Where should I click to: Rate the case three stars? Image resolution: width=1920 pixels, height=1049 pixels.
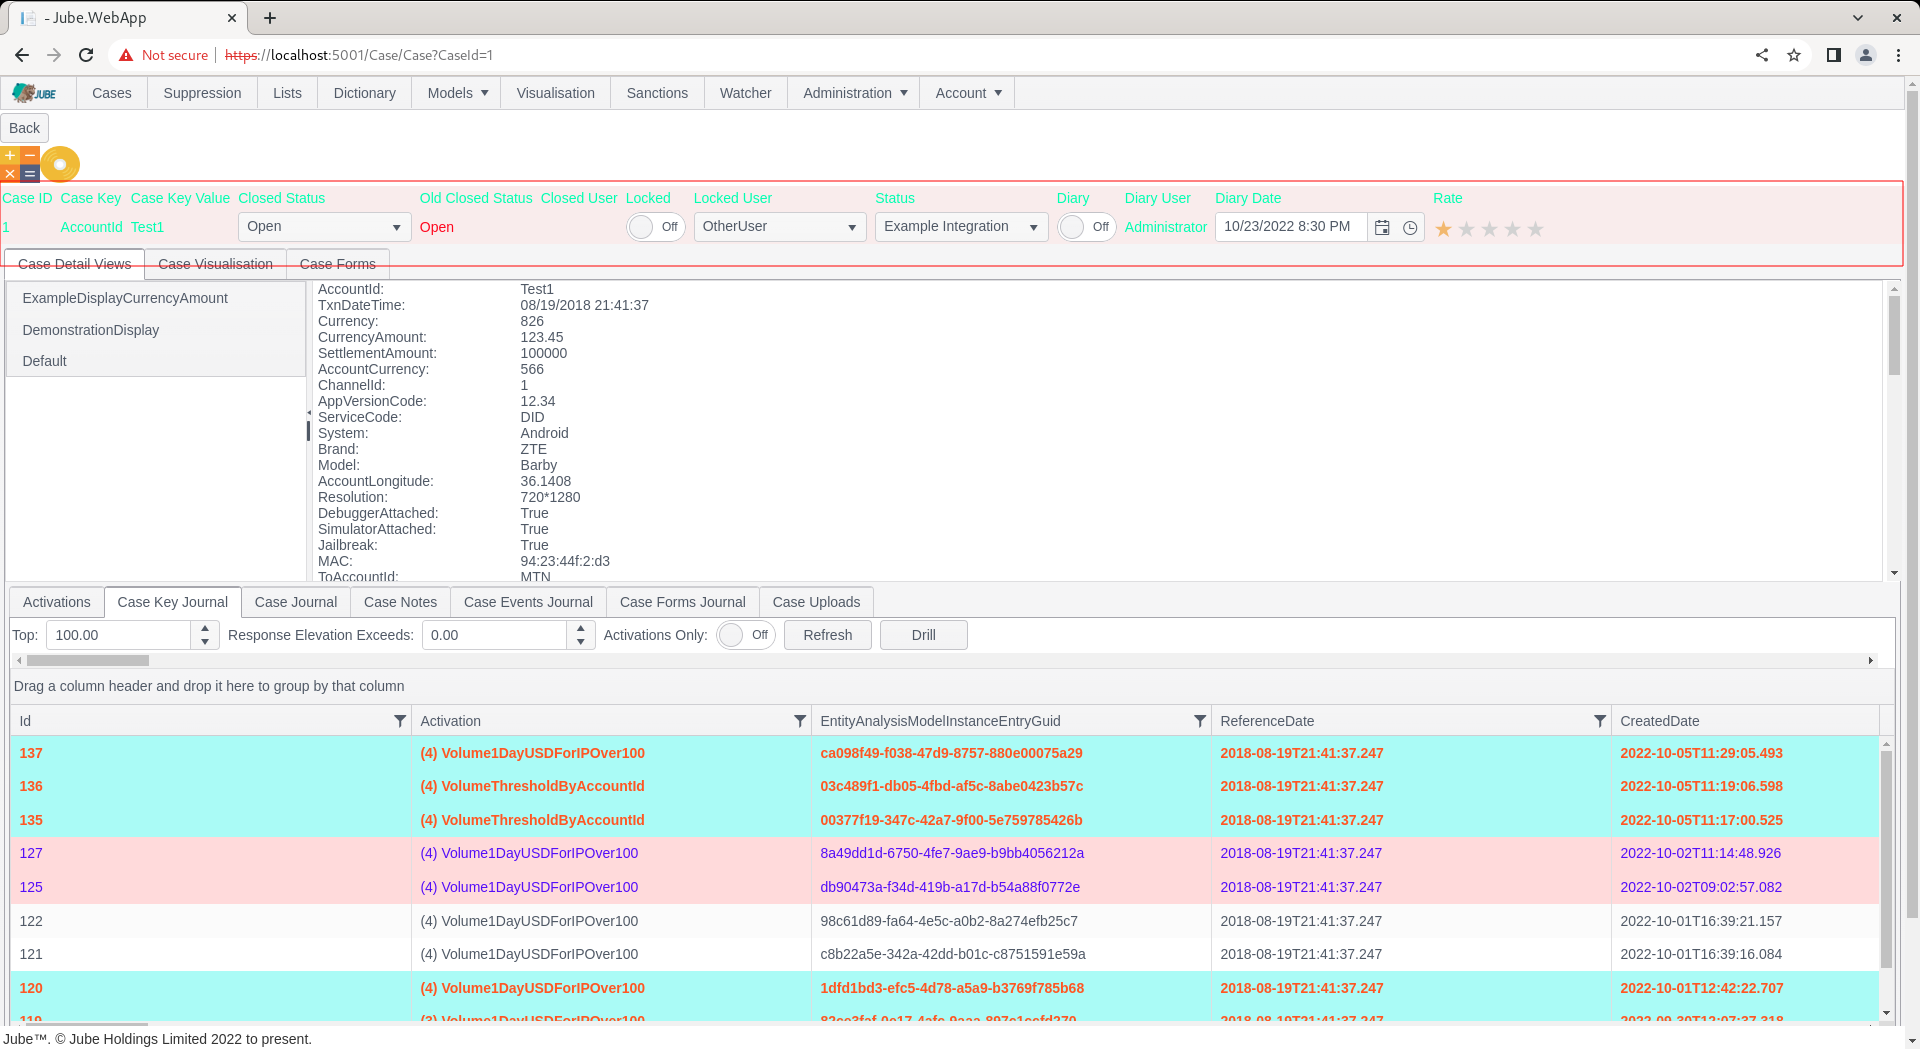(1489, 229)
